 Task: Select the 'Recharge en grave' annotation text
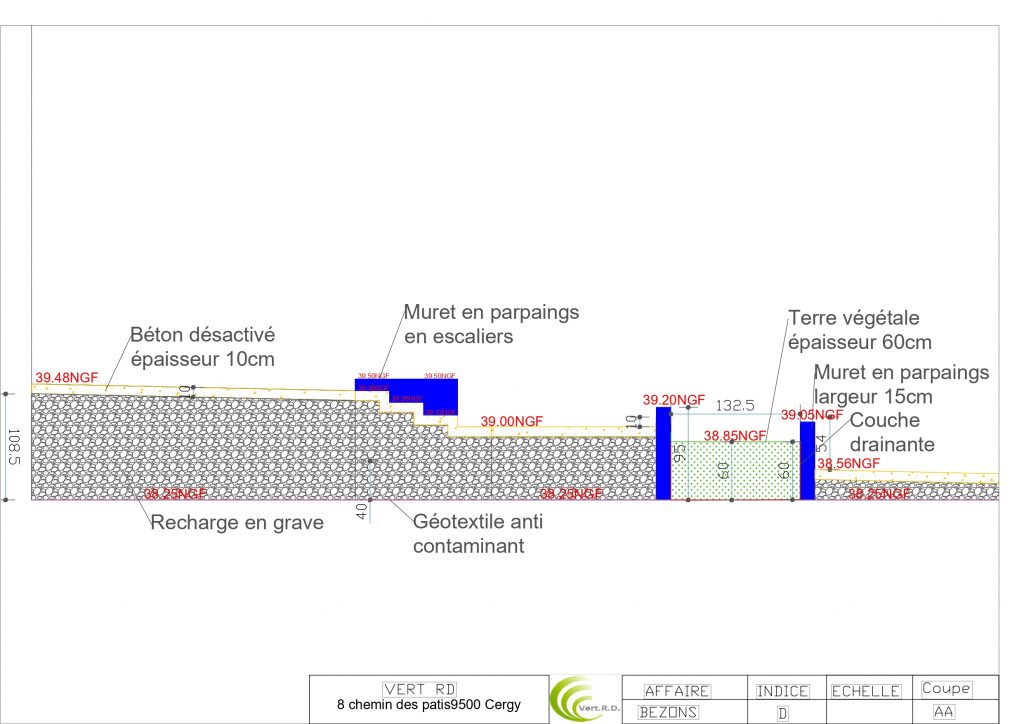tap(237, 522)
